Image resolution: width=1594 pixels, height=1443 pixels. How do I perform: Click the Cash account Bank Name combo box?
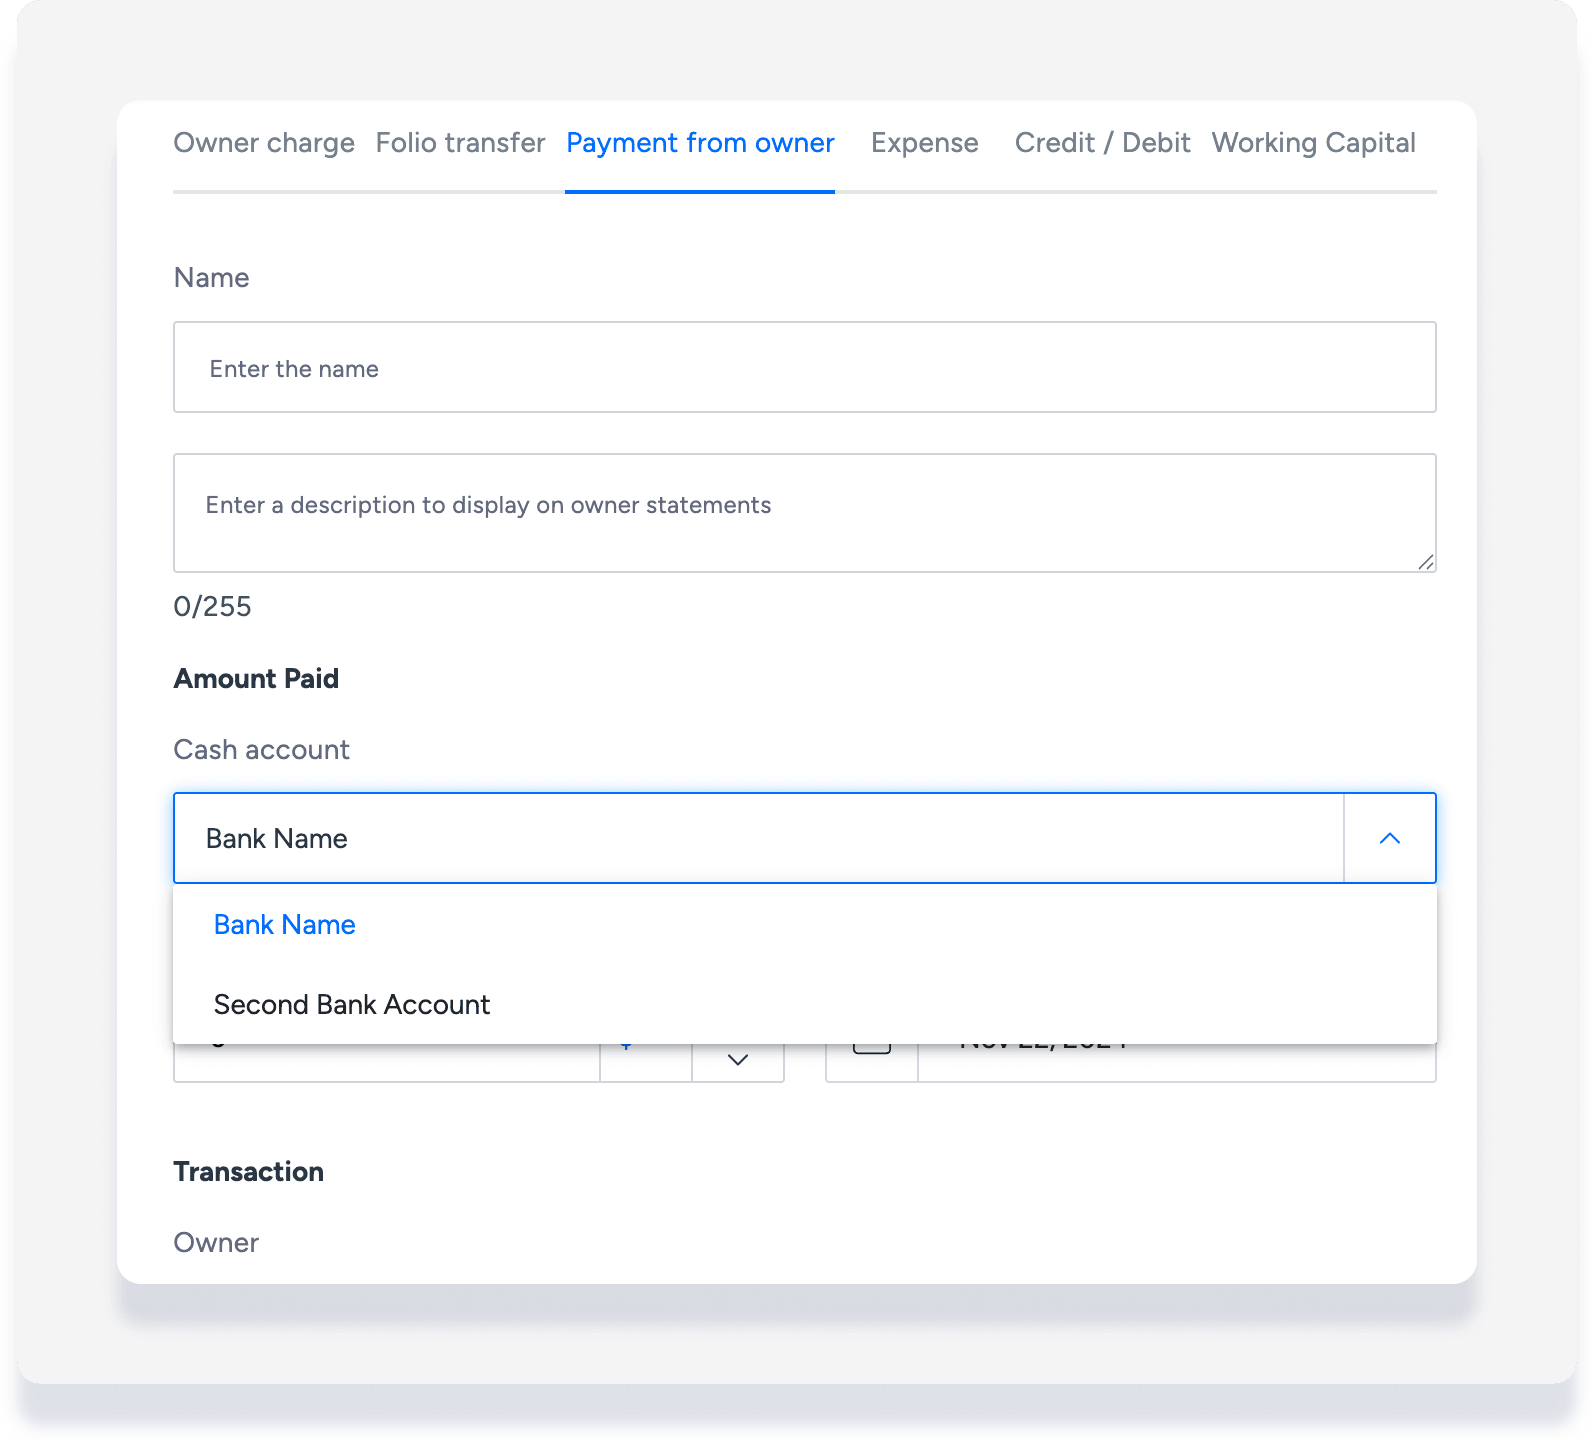click(x=758, y=838)
